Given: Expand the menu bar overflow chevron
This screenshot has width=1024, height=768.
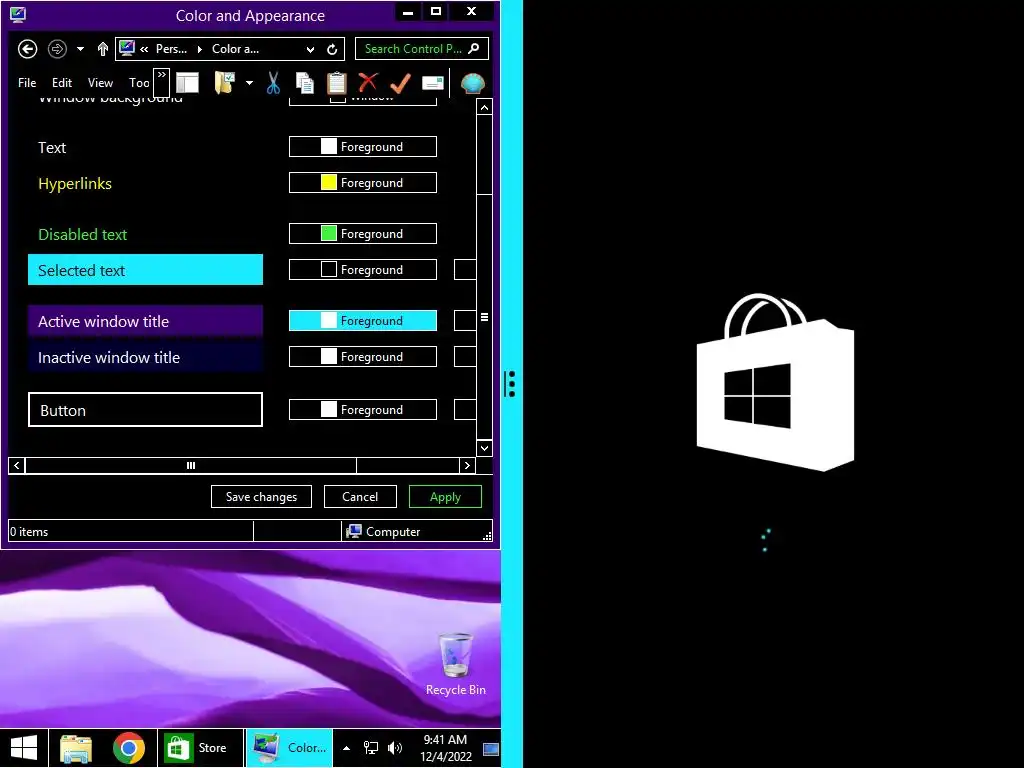Looking at the screenshot, I should (161, 82).
